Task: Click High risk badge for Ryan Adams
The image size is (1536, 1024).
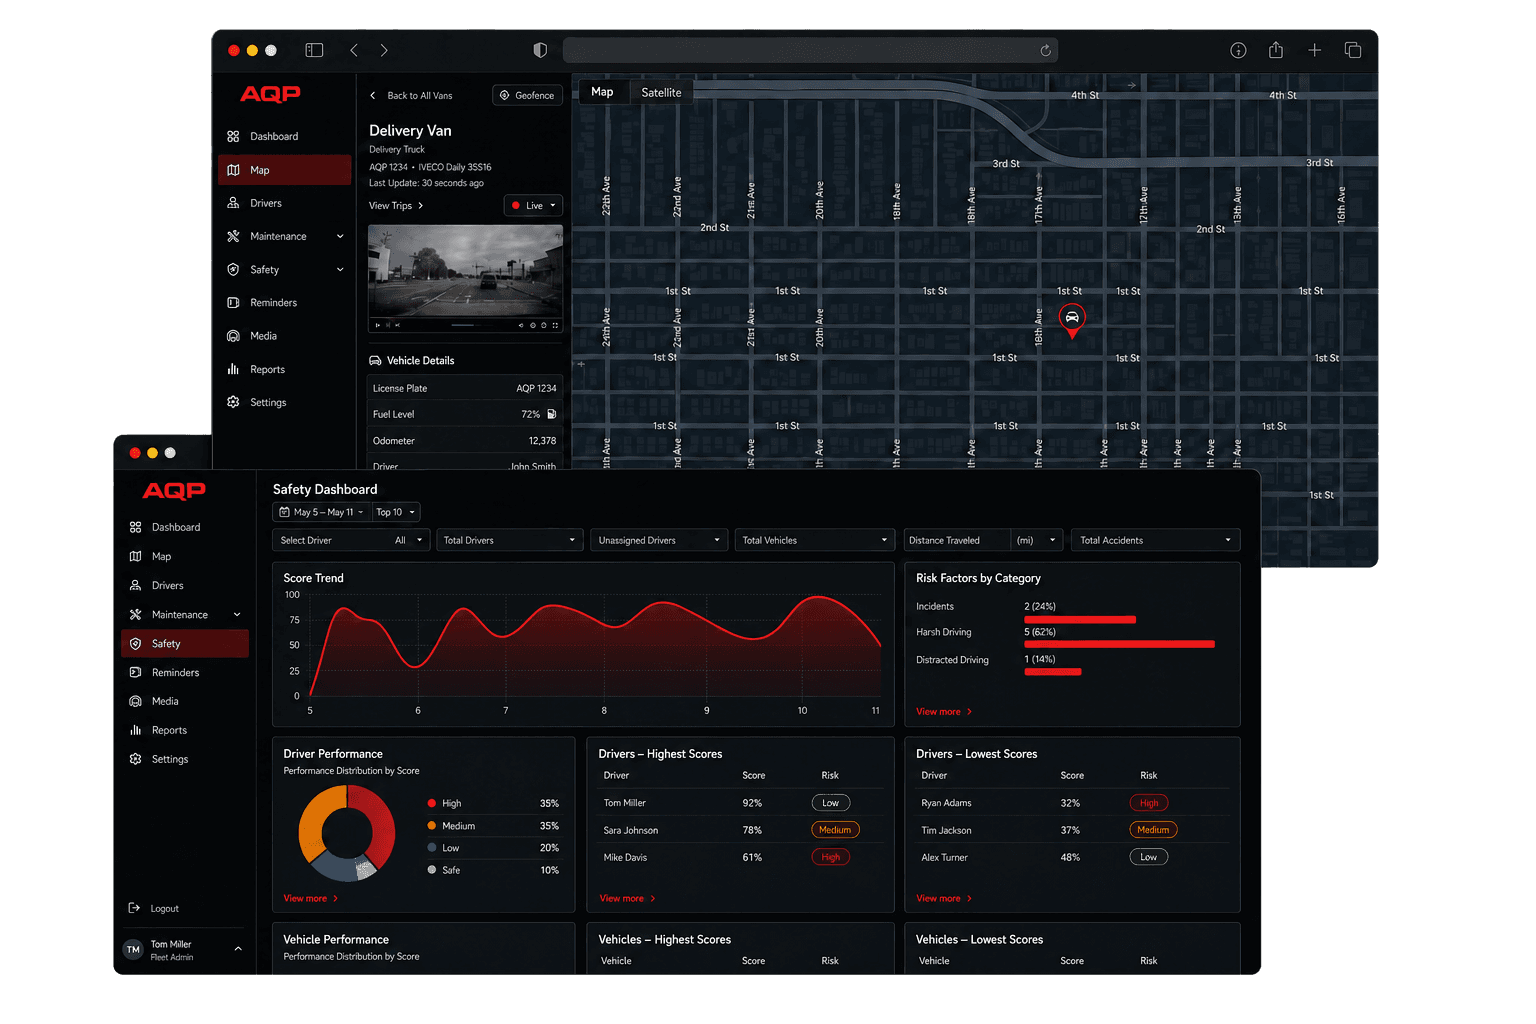Action: click(1149, 803)
